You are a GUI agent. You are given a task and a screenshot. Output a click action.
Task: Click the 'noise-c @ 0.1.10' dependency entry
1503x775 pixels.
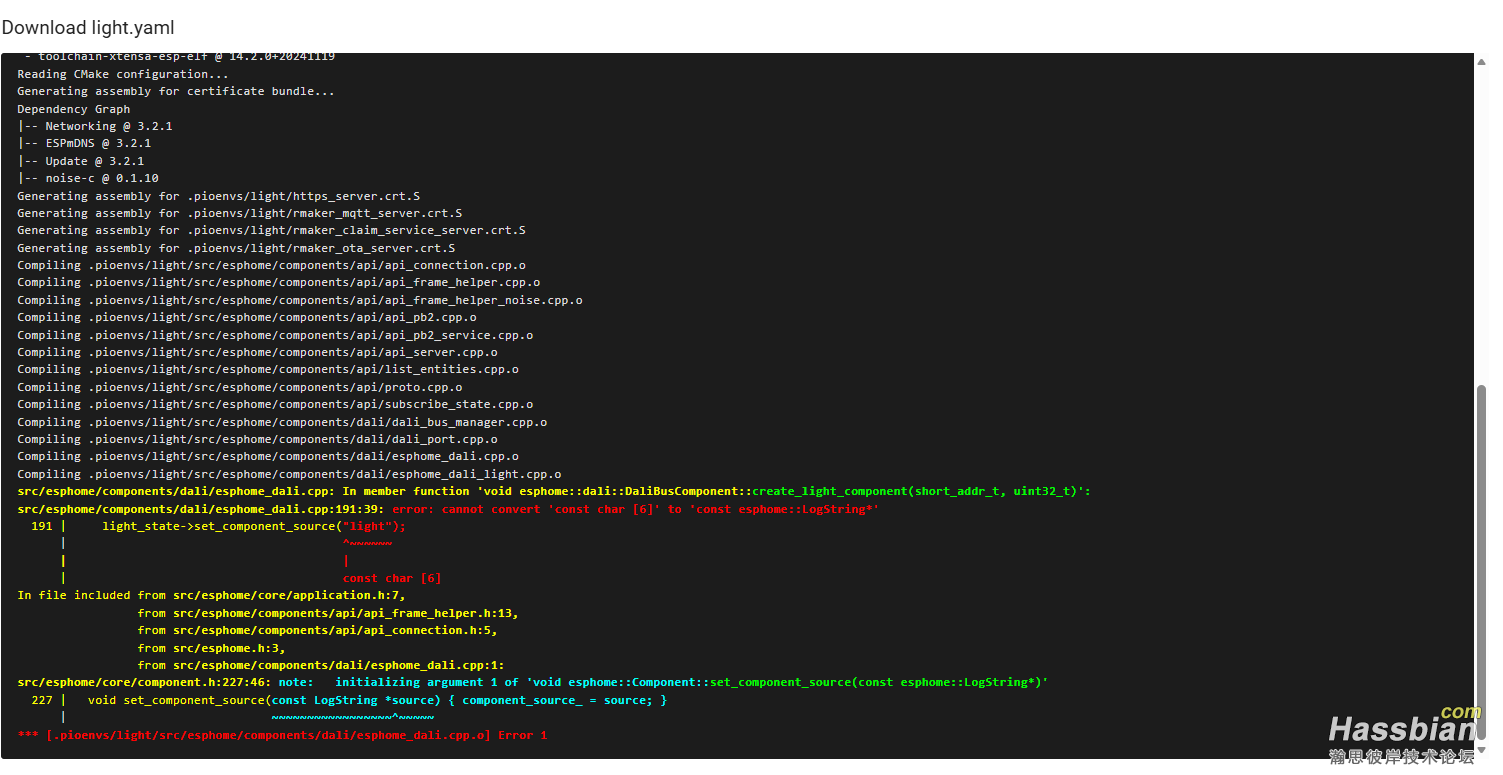[95, 178]
